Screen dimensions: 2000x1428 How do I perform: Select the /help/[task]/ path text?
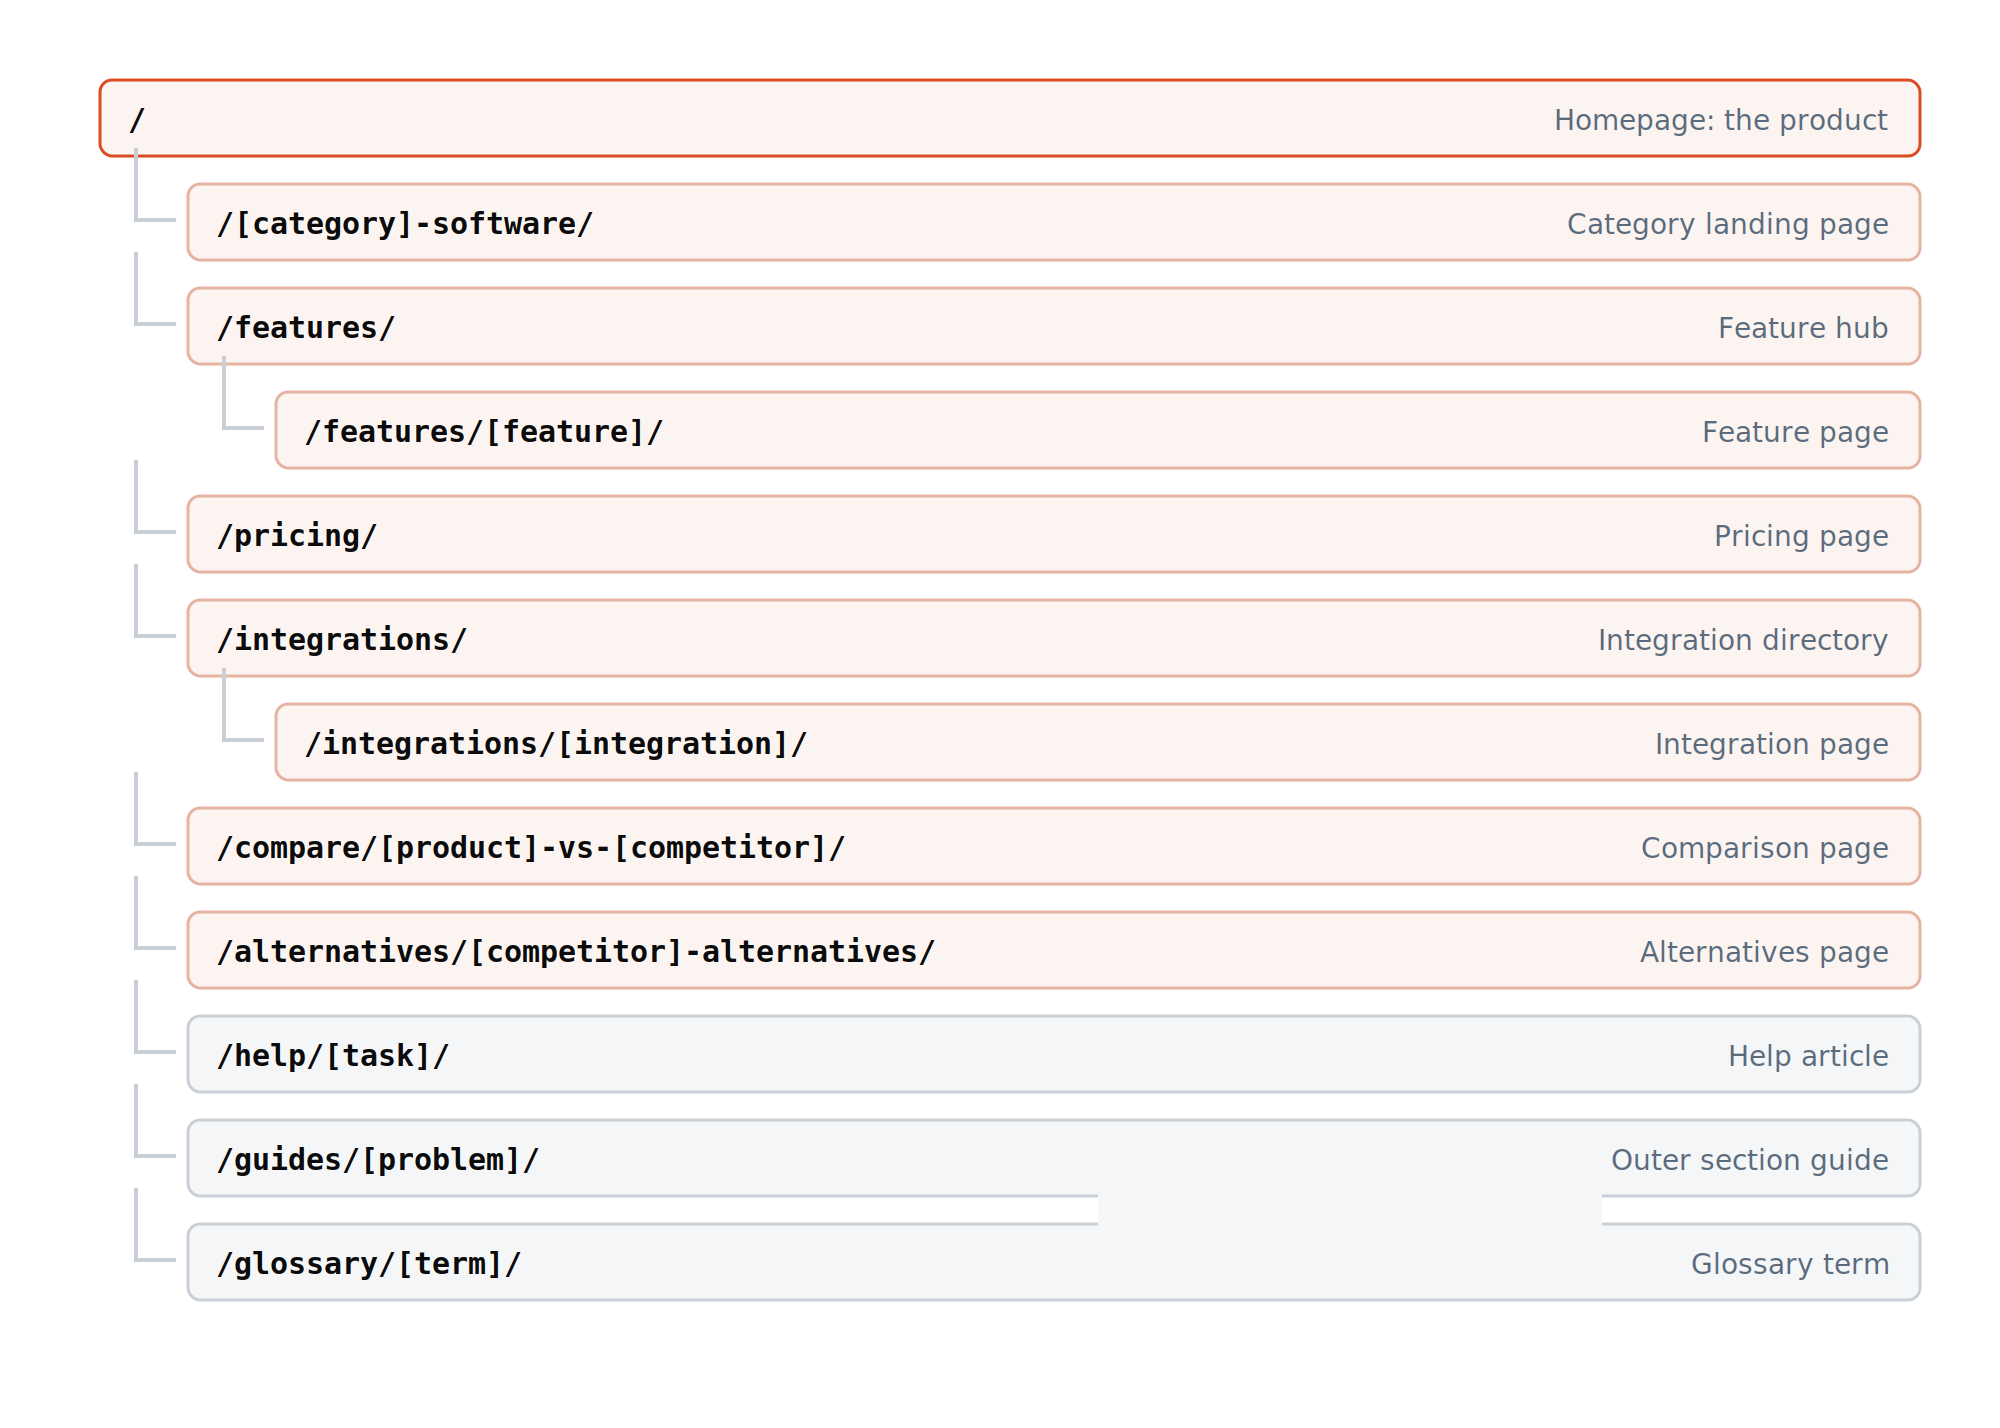(x=333, y=1056)
